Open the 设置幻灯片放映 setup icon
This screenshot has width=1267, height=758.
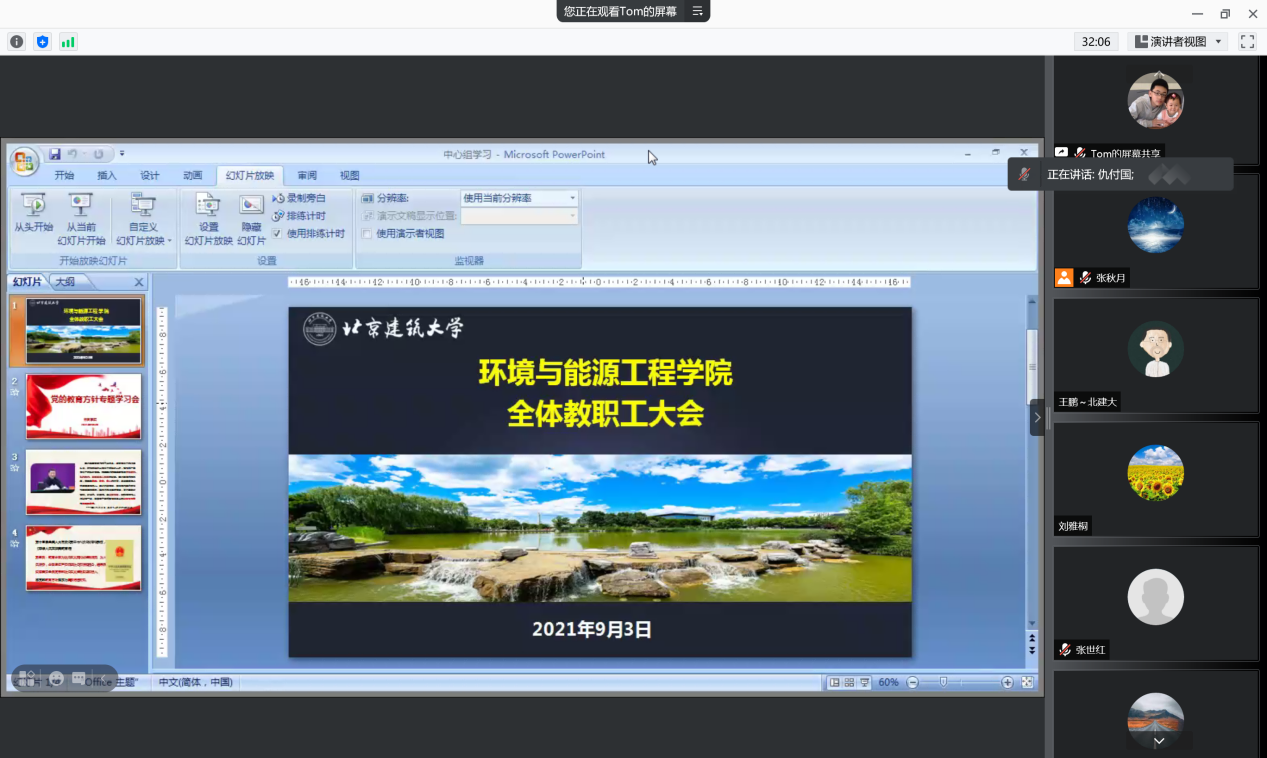click(x=208, y=206)
